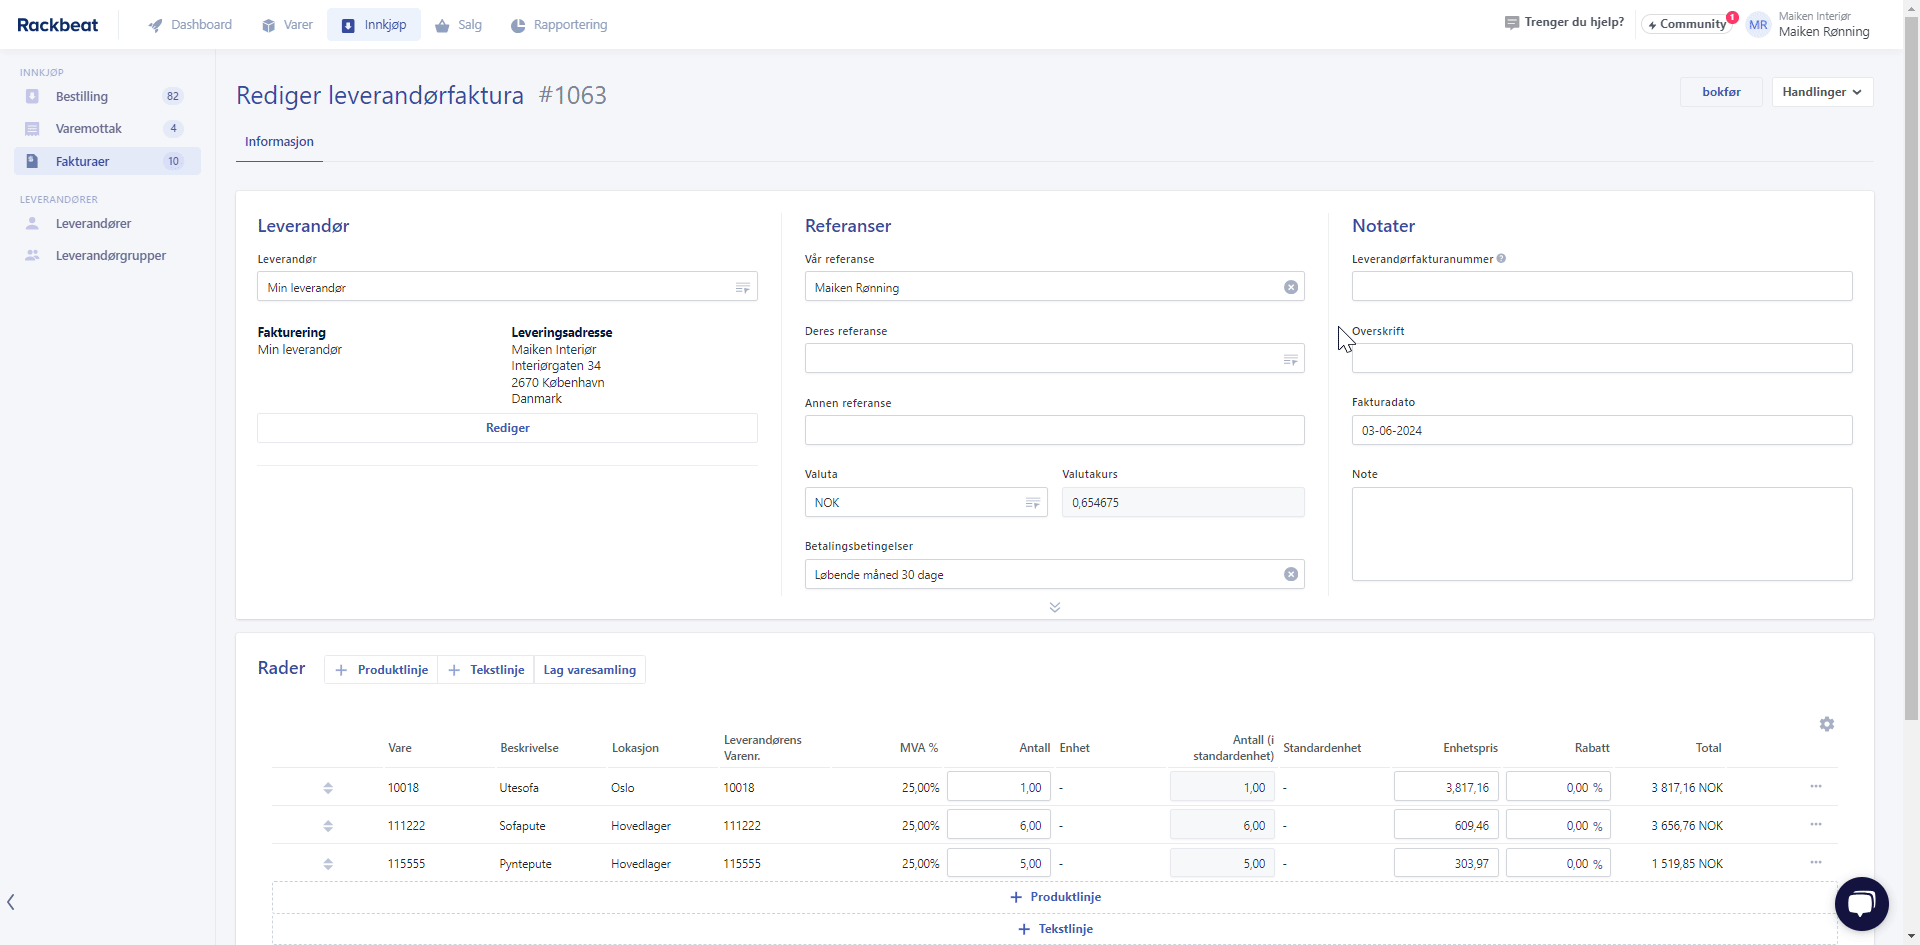1920x945 pixels.
Task: Click Enhetspris field showing 303,97
Action: point(1446,863)
